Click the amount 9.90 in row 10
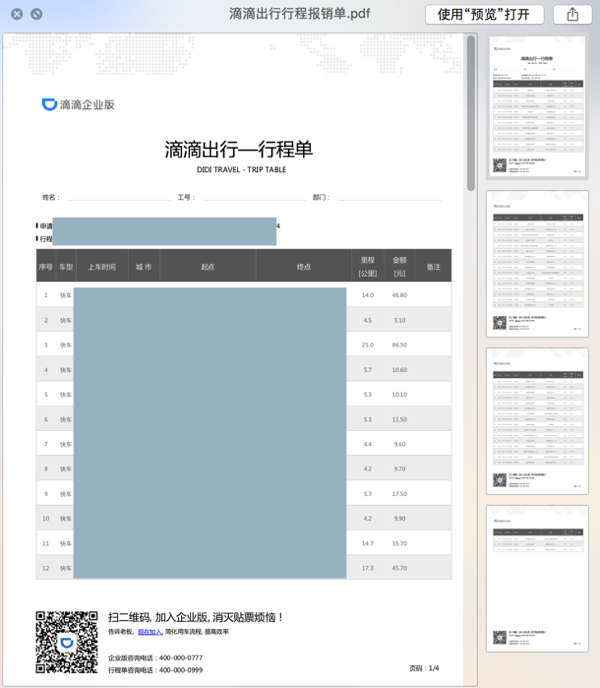This screenshot has height=688, width=600. [x=399, y=518]
